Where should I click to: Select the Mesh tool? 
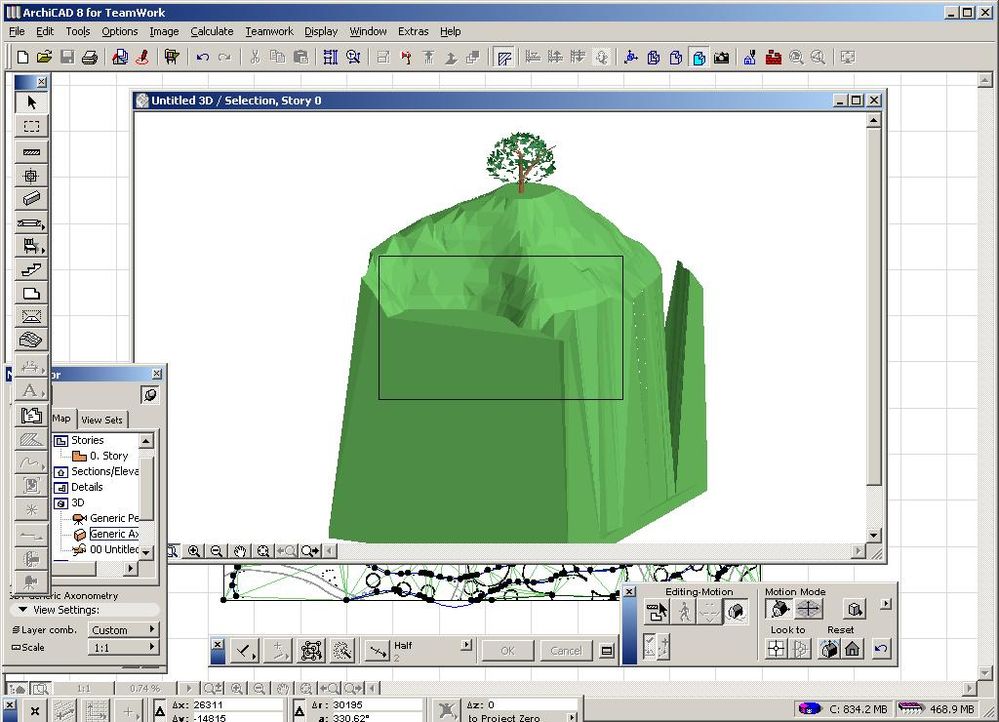[x=31, y=340]
